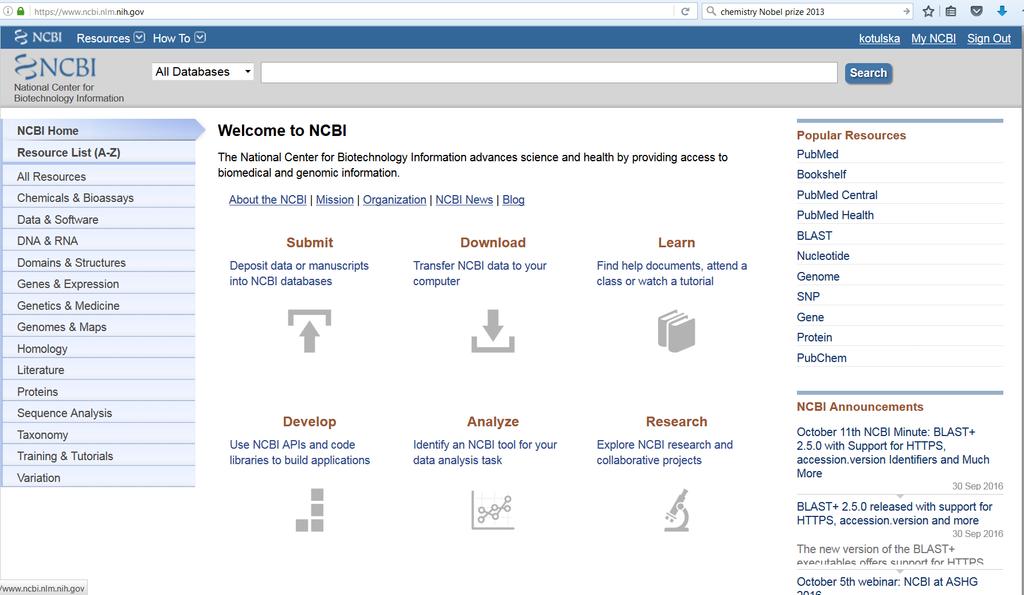The width and height of the screenshot is (1024, 595).
Task: Click the blue Search button
Action: tap(868, 73)
